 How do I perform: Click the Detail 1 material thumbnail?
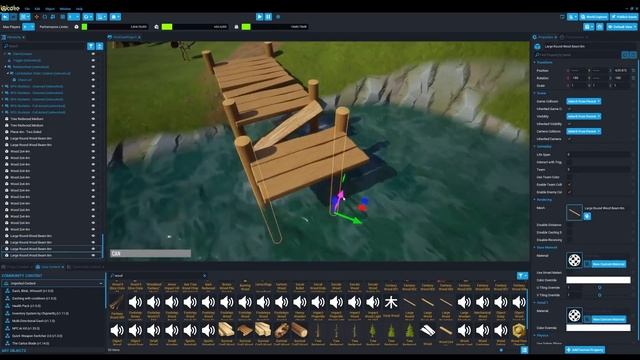coord(574,315)
